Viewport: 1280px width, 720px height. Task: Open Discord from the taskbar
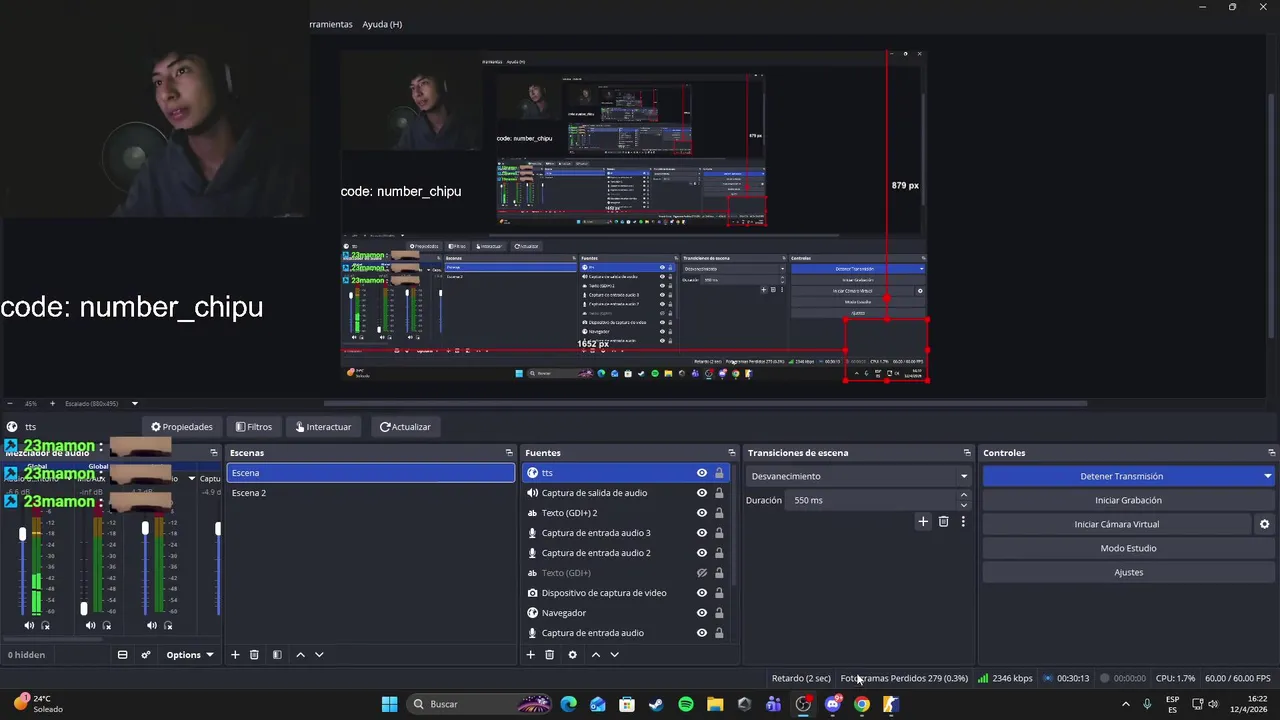(833, 704)
